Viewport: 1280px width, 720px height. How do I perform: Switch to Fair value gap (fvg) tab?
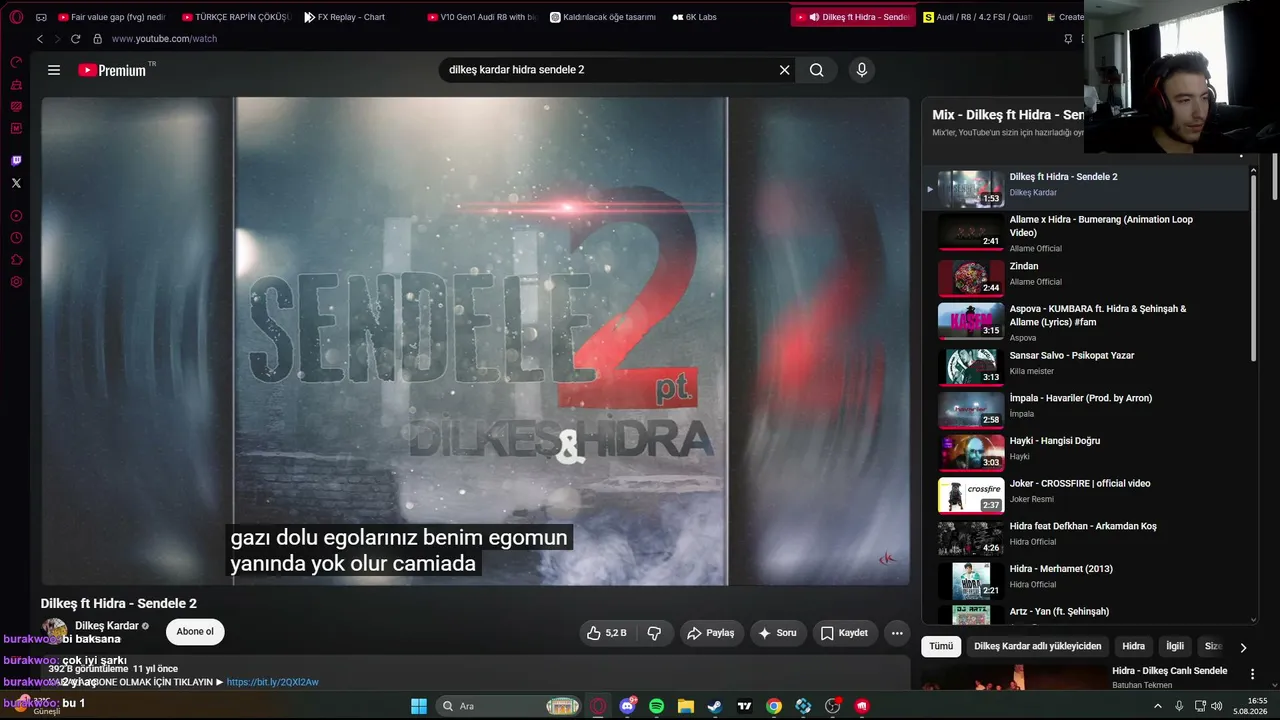(111, 17)
